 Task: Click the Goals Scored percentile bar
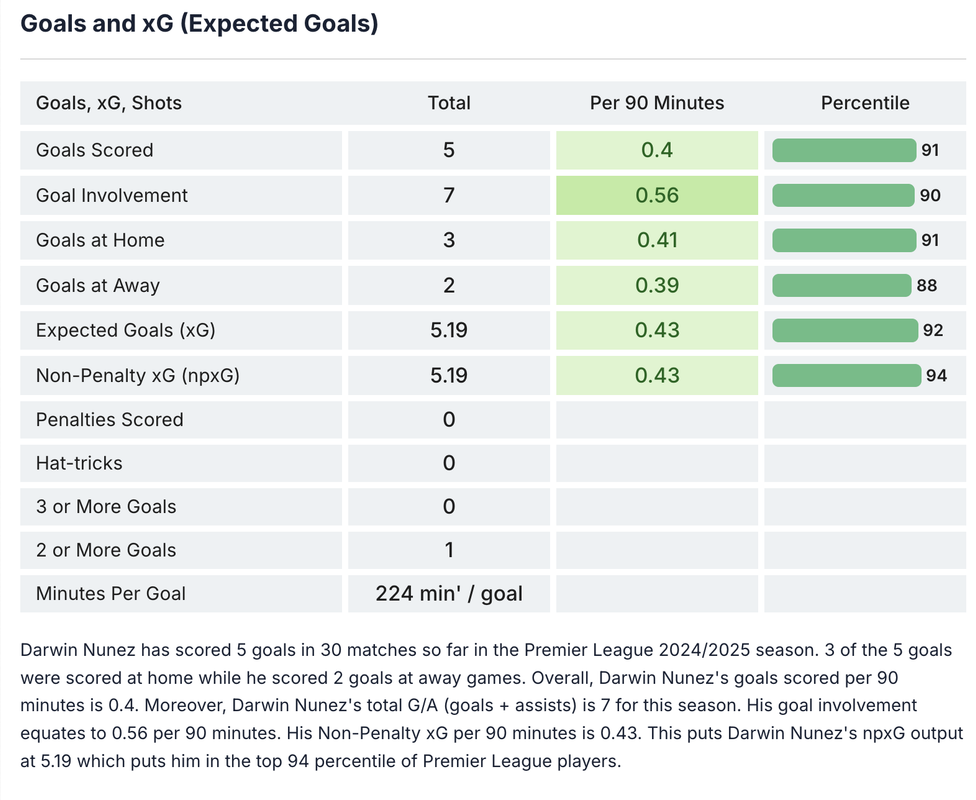pos(845,150)
